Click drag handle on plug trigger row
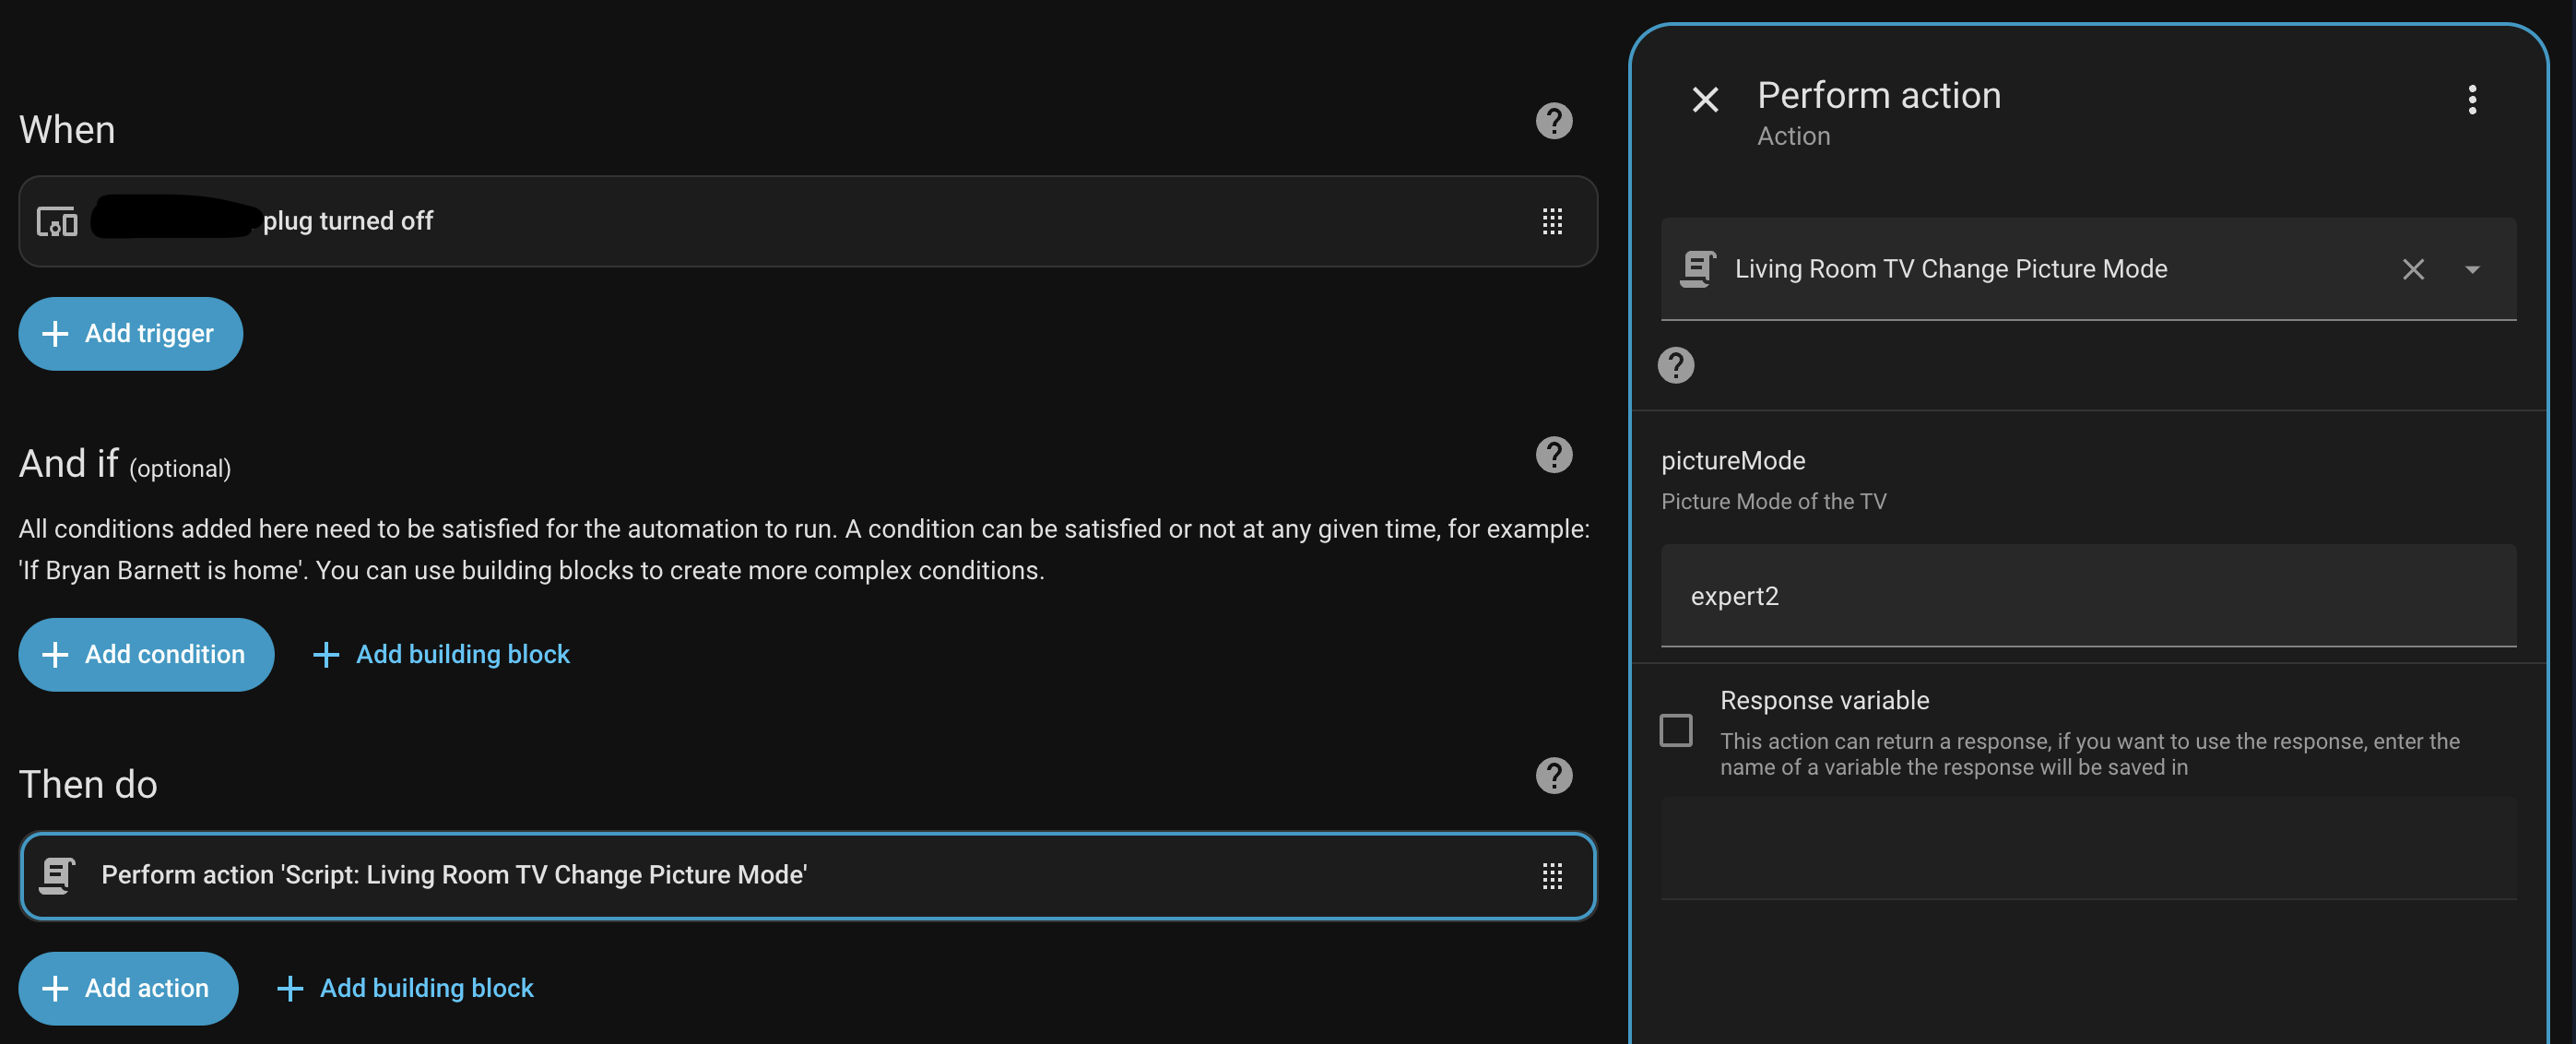This screenshot has width=2576, height=1044. [1551, 221]
